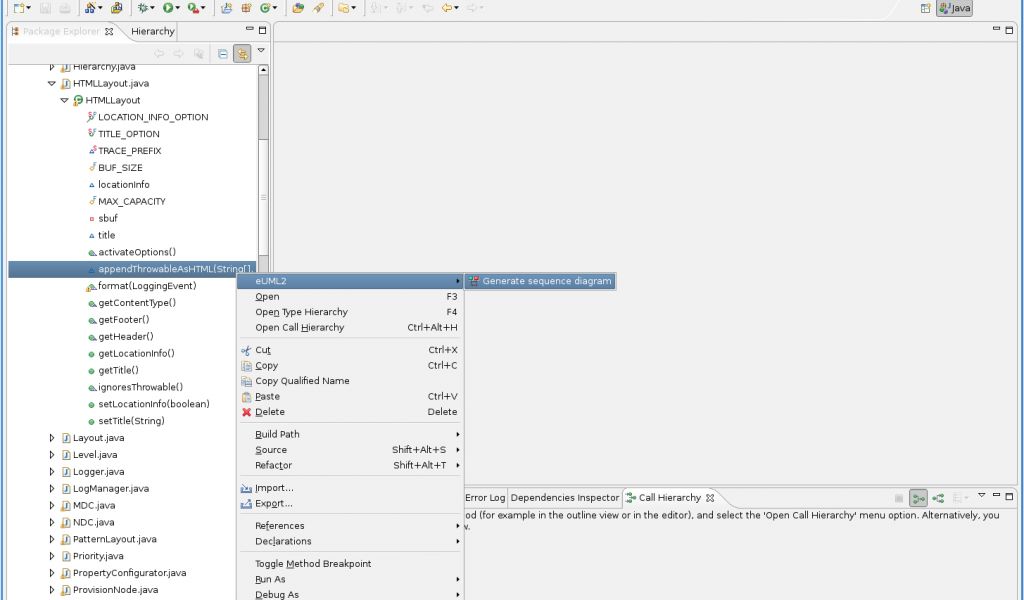The image size is (1024, 600).
Task: Click the New Java Package toolbar icon
Action: (246, 8)
